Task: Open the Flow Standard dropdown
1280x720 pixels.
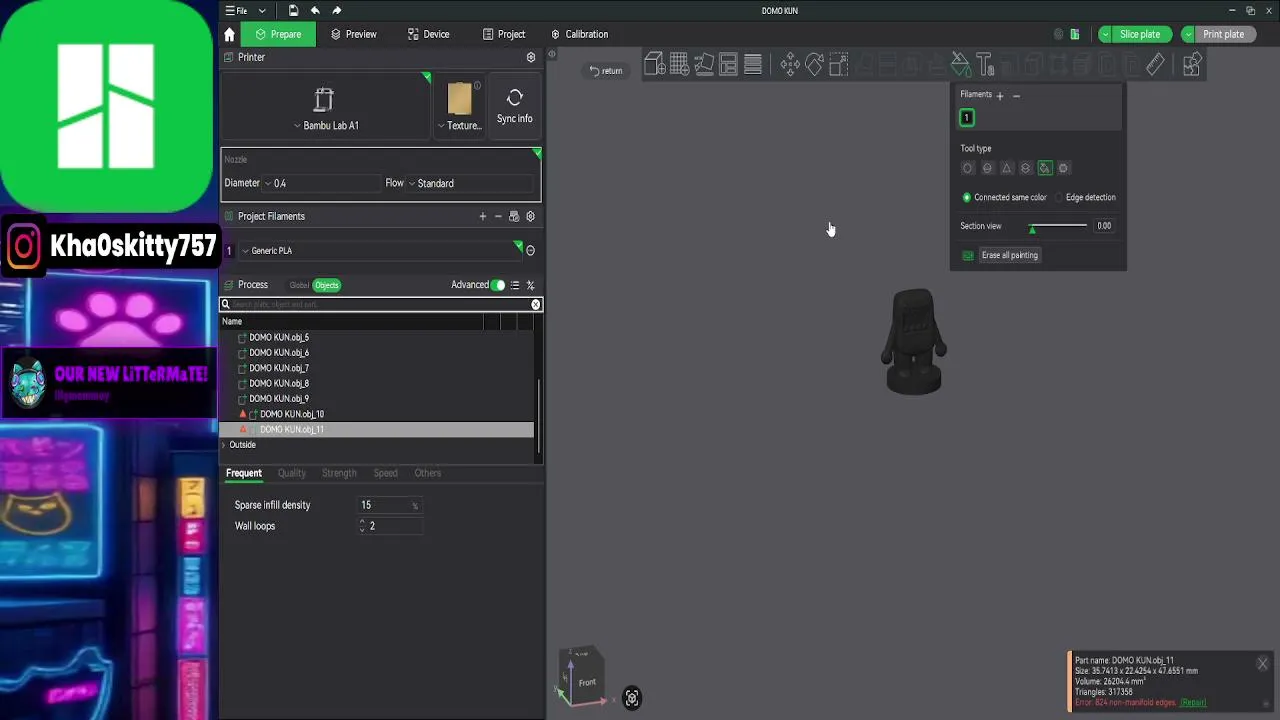Action: [470, 184]
